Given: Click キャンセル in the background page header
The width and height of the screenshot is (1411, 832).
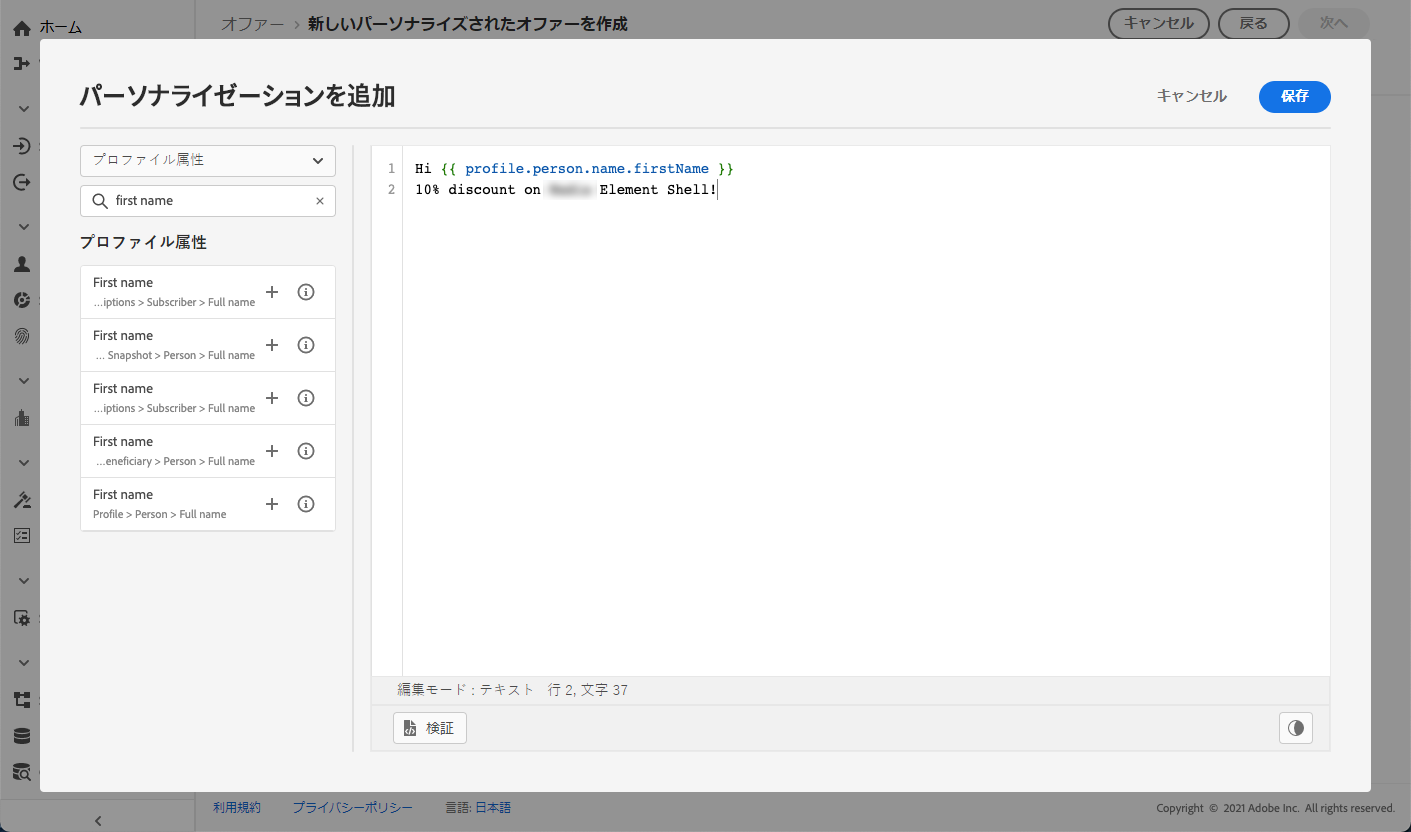Looking at the screenshot, I should (1159, 23).
